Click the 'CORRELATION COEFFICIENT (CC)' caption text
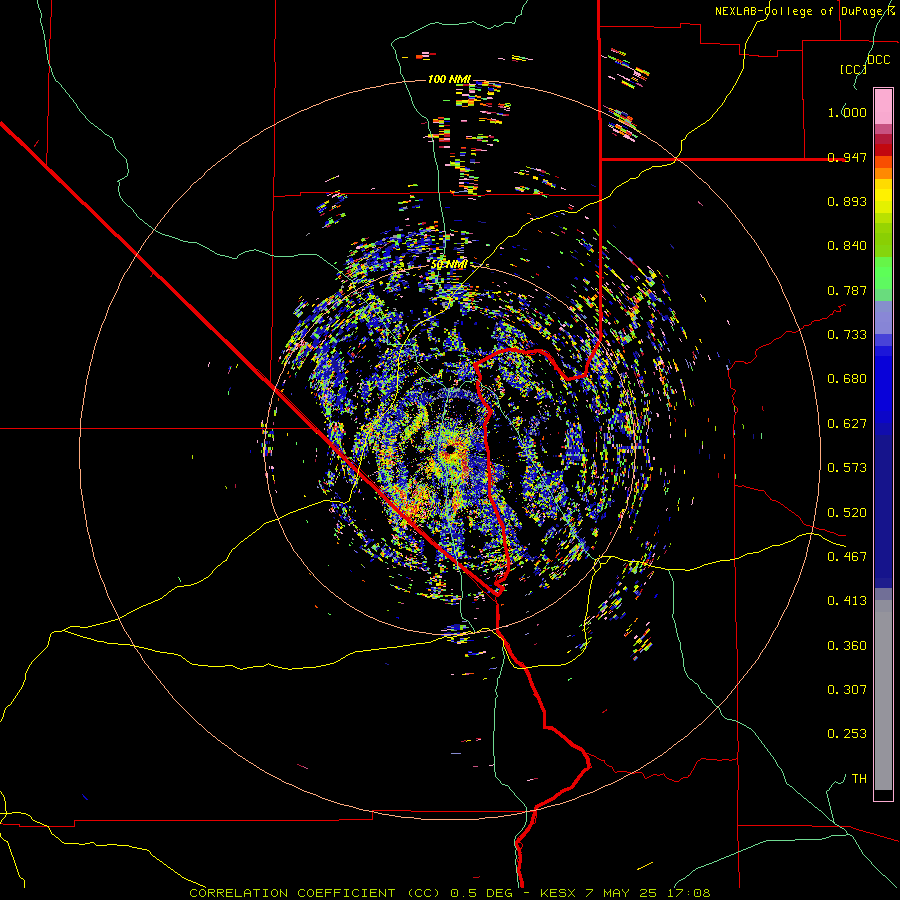 315,893
